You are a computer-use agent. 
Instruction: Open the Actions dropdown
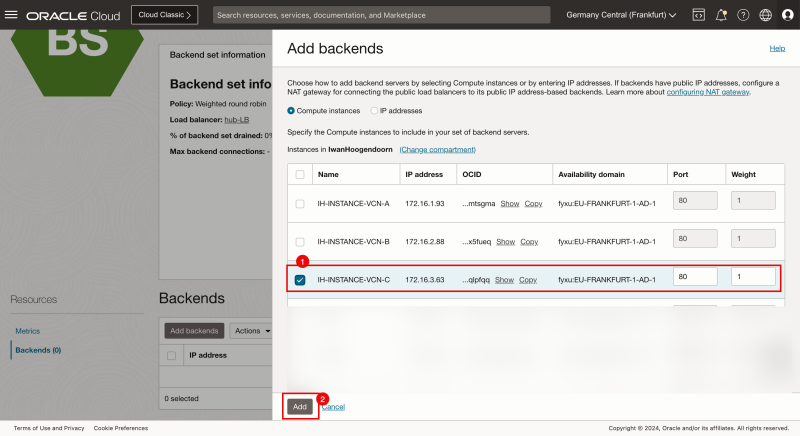(250, 331)
